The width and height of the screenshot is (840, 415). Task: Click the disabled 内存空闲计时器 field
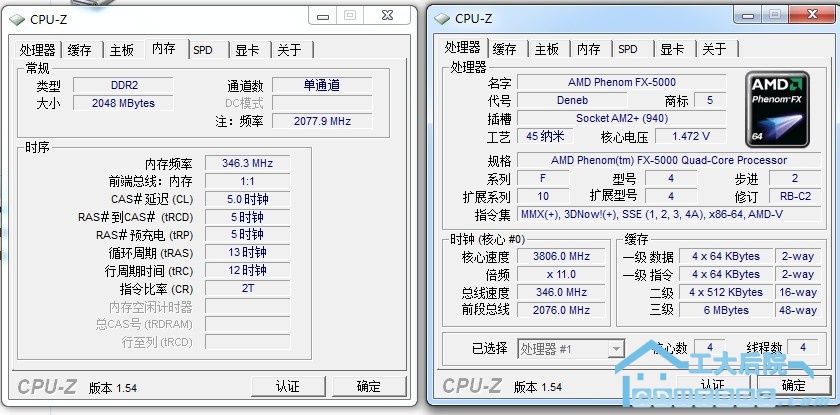click(x=248, y=306)
